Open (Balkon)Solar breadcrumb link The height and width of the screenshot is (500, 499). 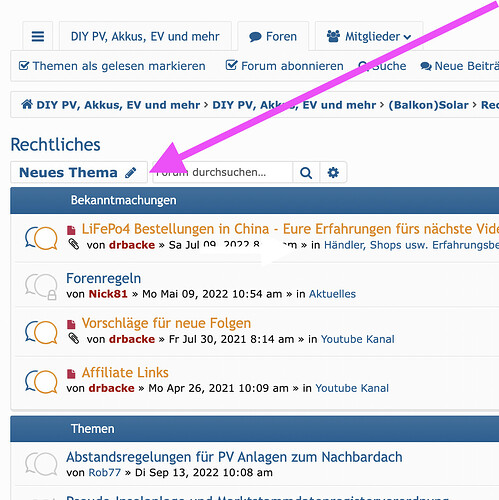(x=428, y=105)
